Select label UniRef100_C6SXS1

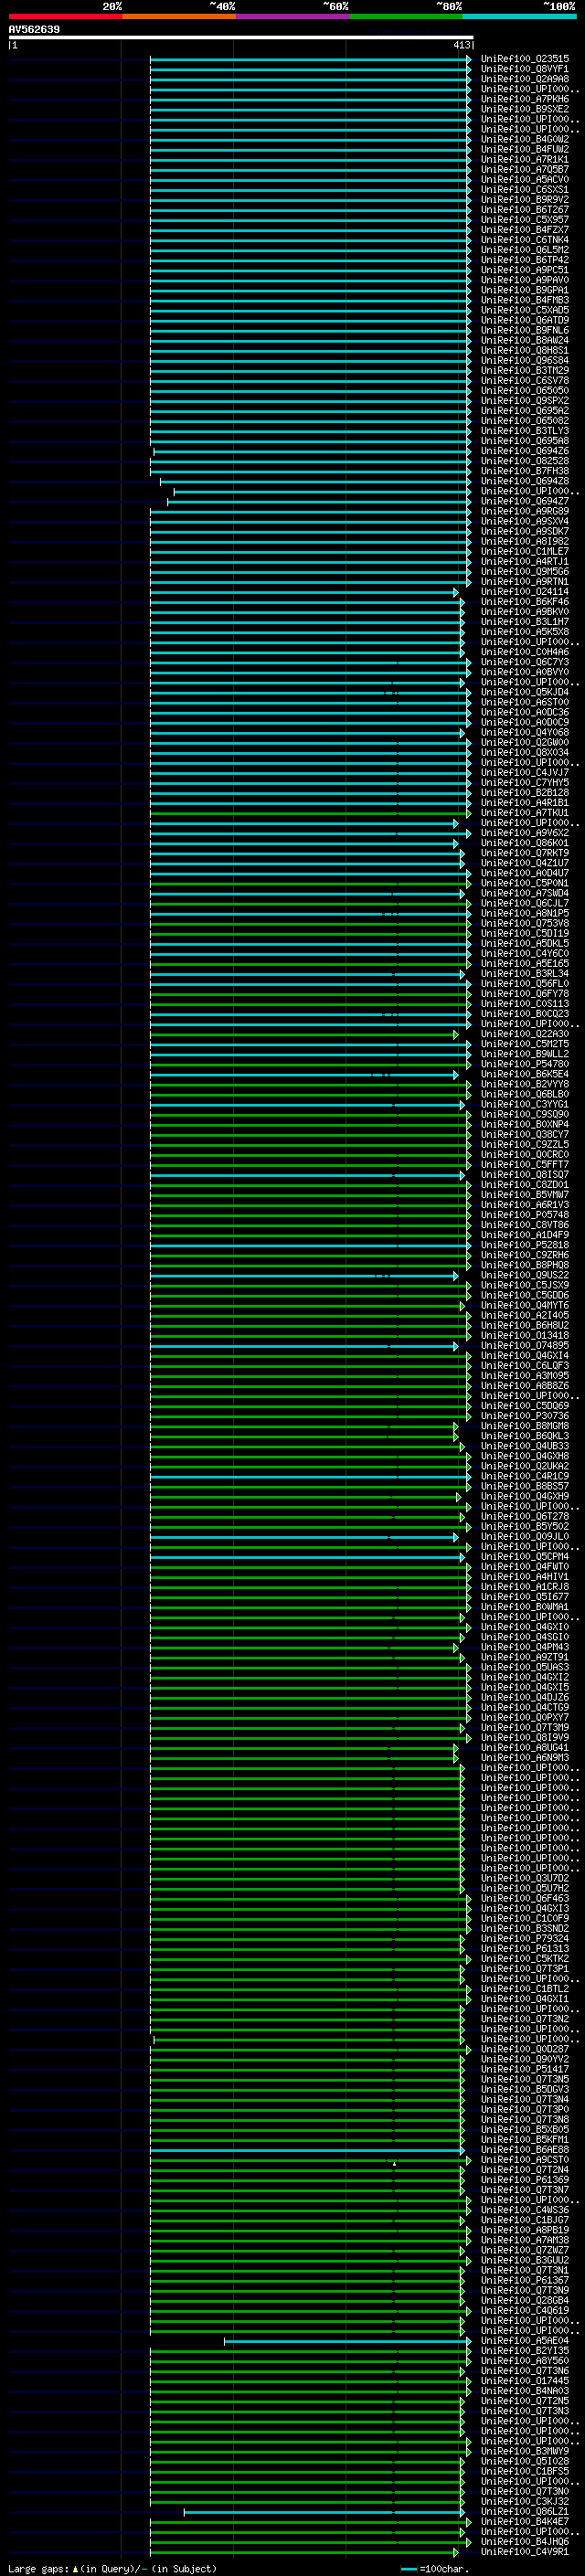point(524,189)
